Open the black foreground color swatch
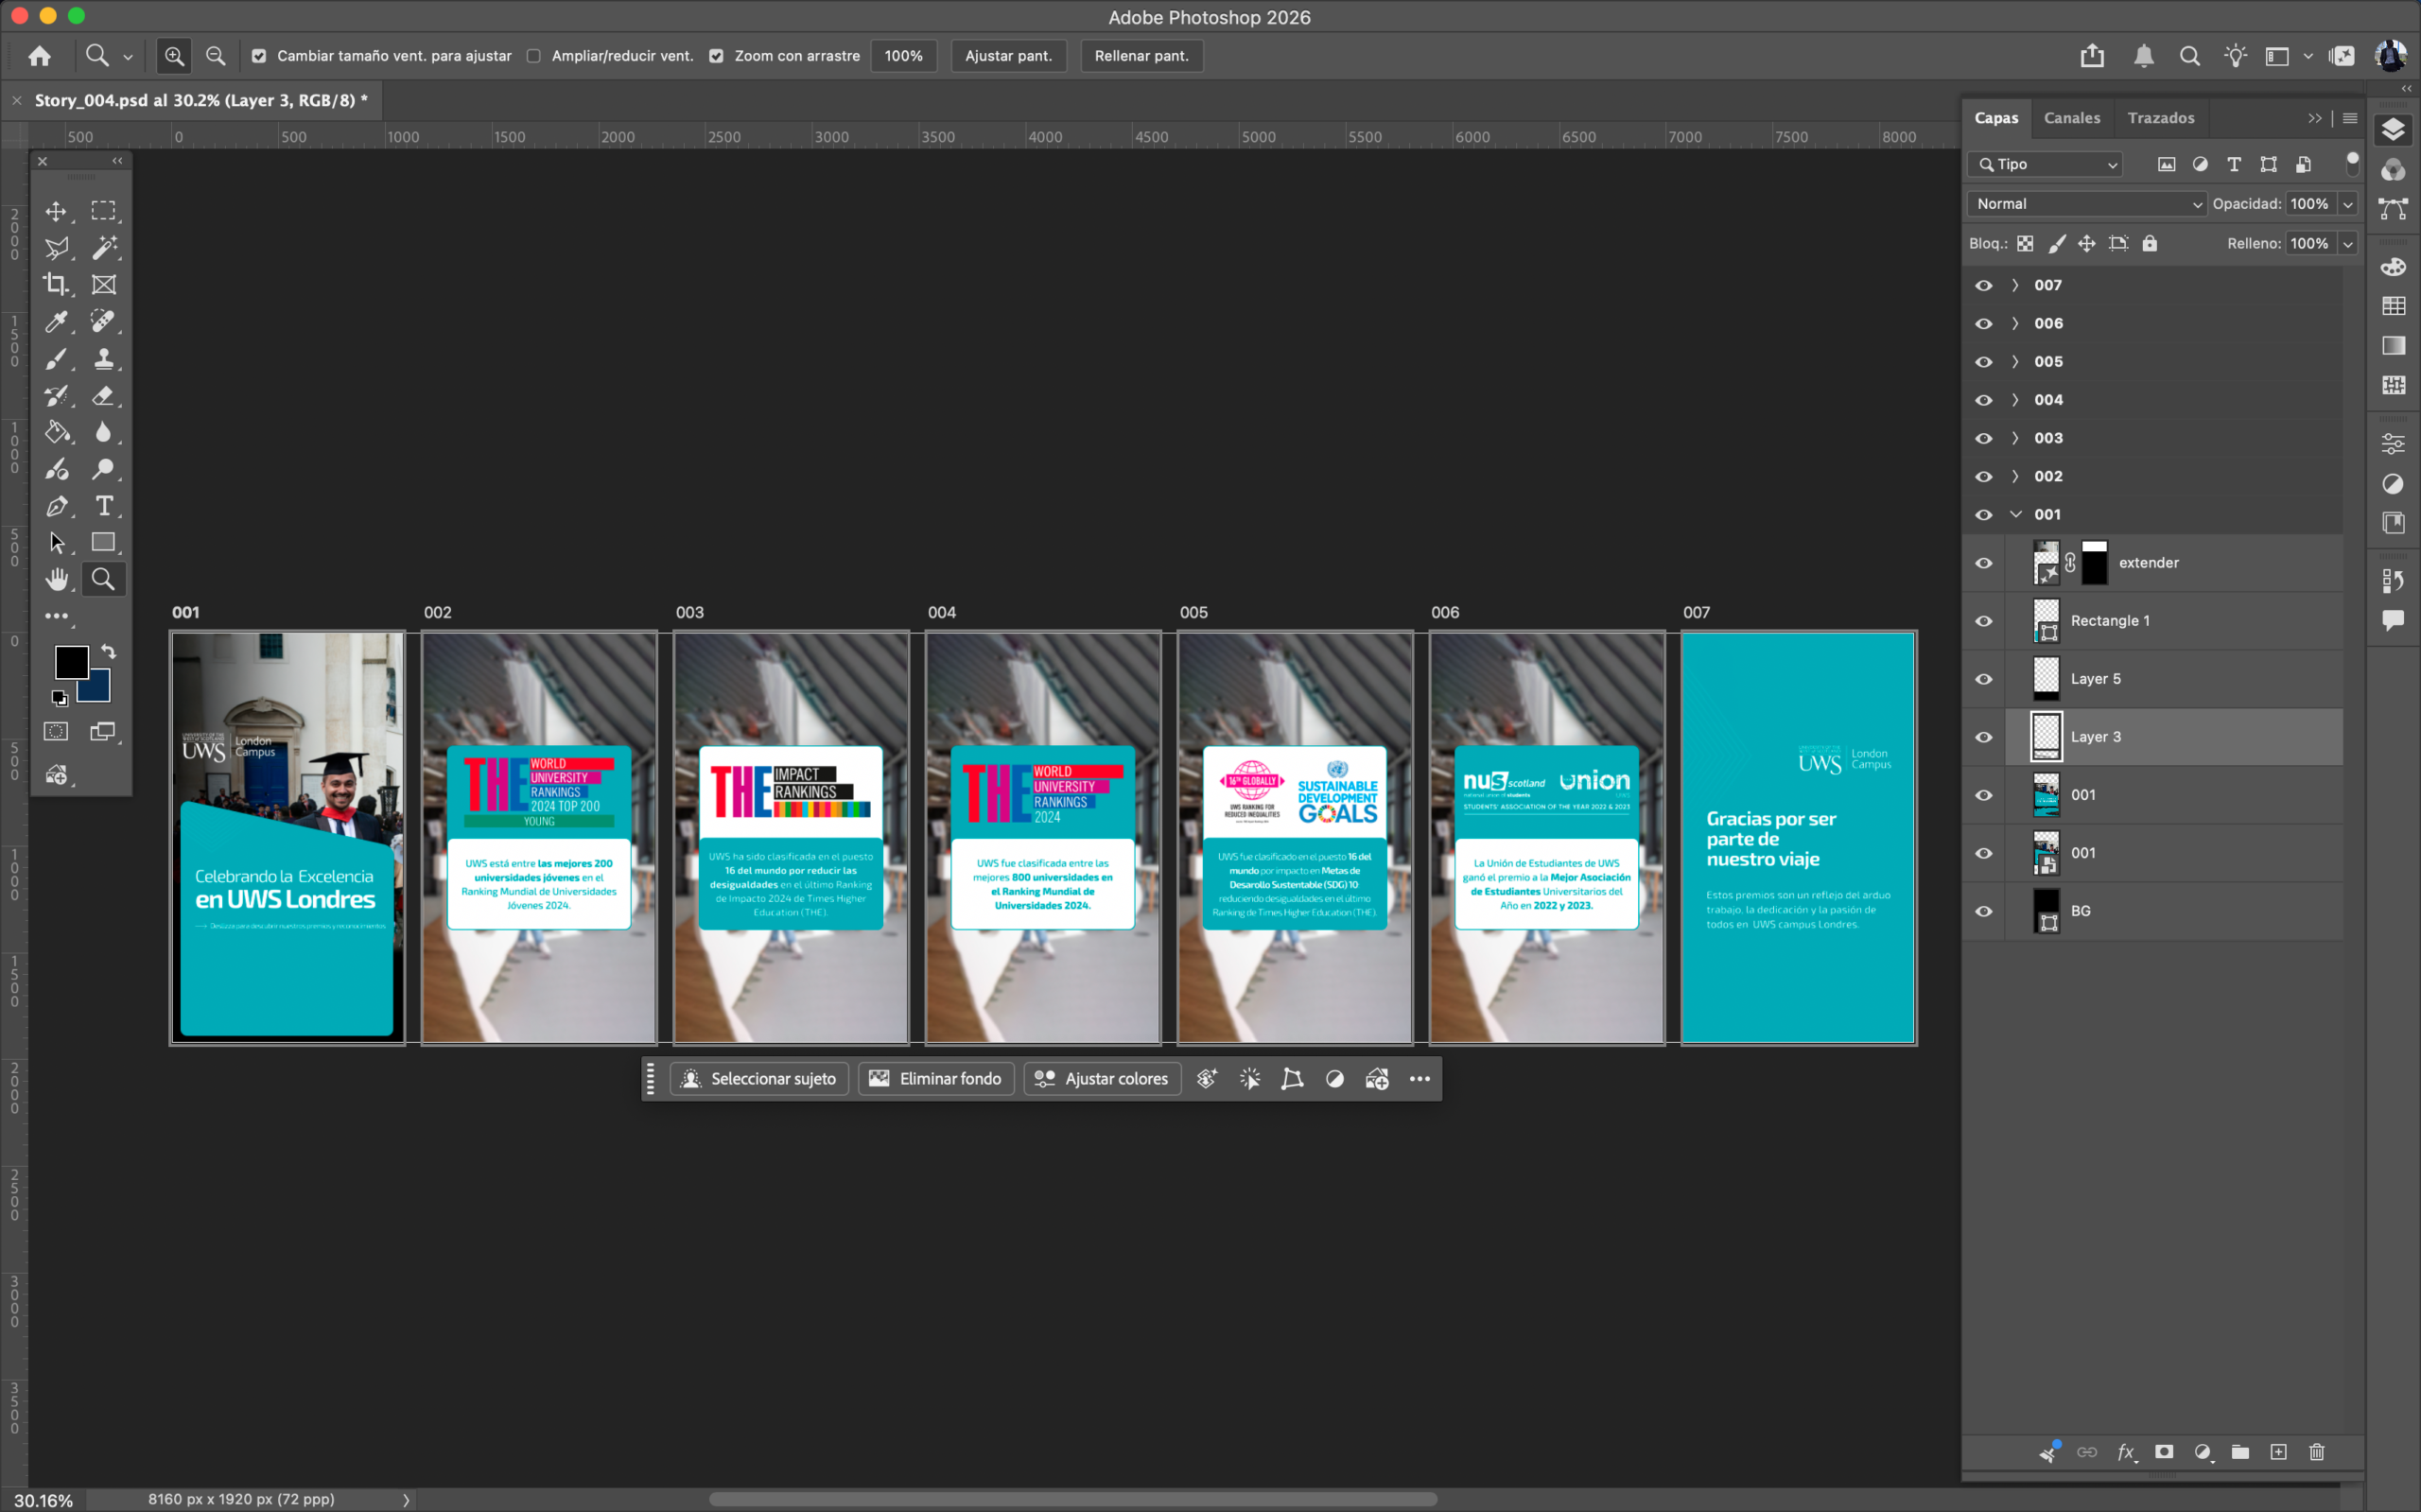2421x1512 pixels. [70, 661]
